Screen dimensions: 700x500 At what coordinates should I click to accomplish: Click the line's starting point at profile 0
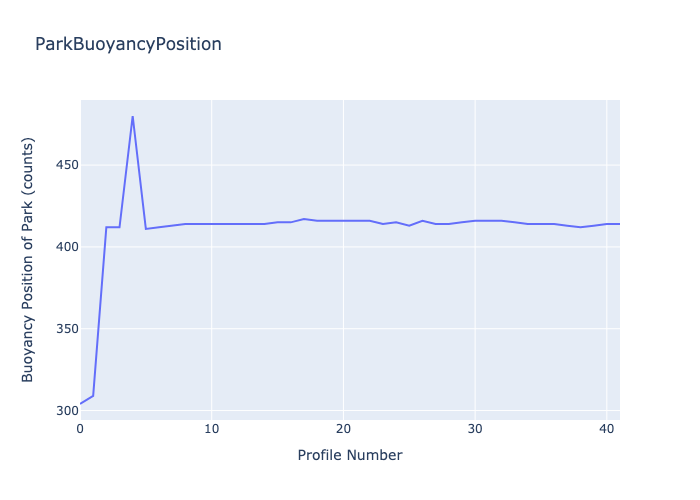[x=81, y=404]
